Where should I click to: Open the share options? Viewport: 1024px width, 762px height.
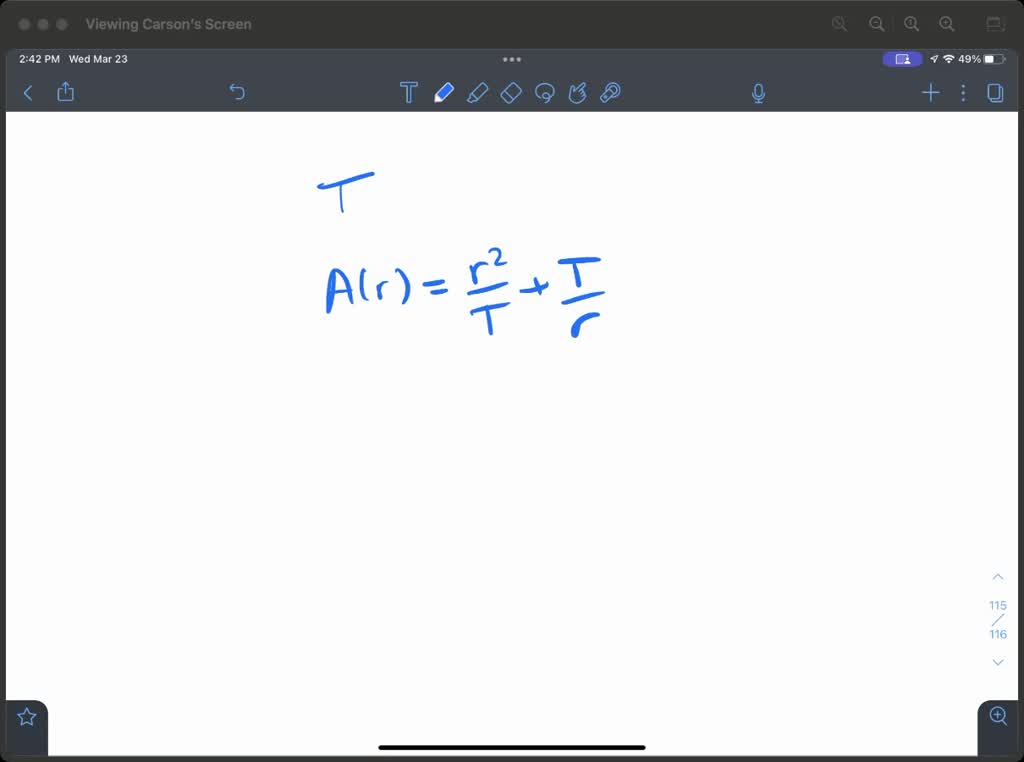pos(65,92)
